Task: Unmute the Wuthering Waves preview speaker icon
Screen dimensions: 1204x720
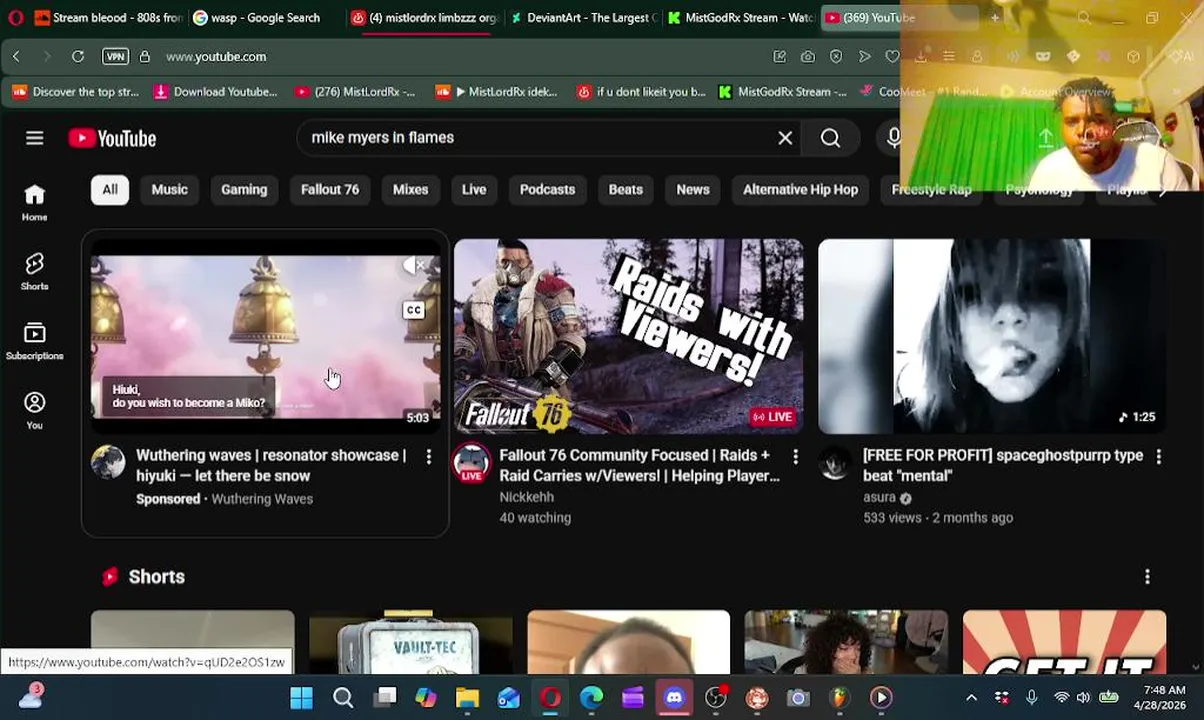Action: 414,265
